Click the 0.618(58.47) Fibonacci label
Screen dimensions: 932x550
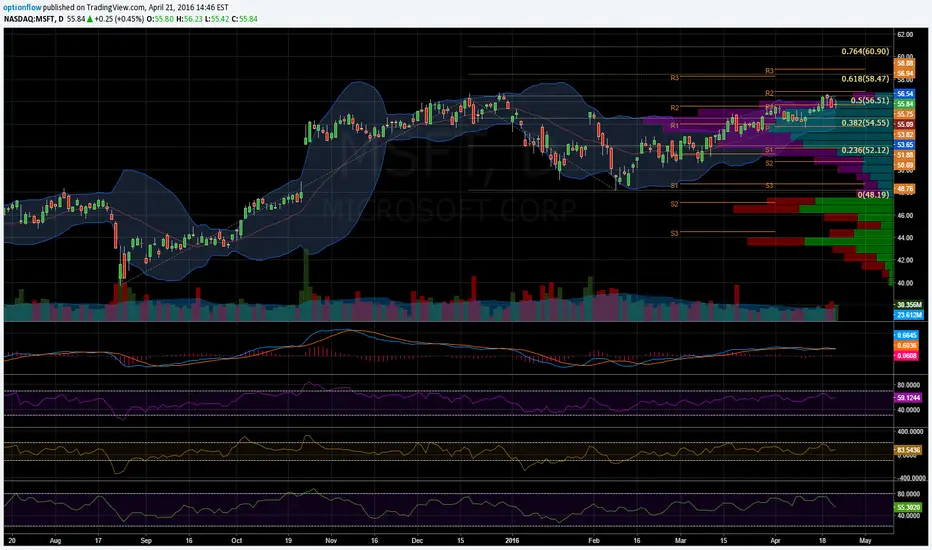coord(865,78)
